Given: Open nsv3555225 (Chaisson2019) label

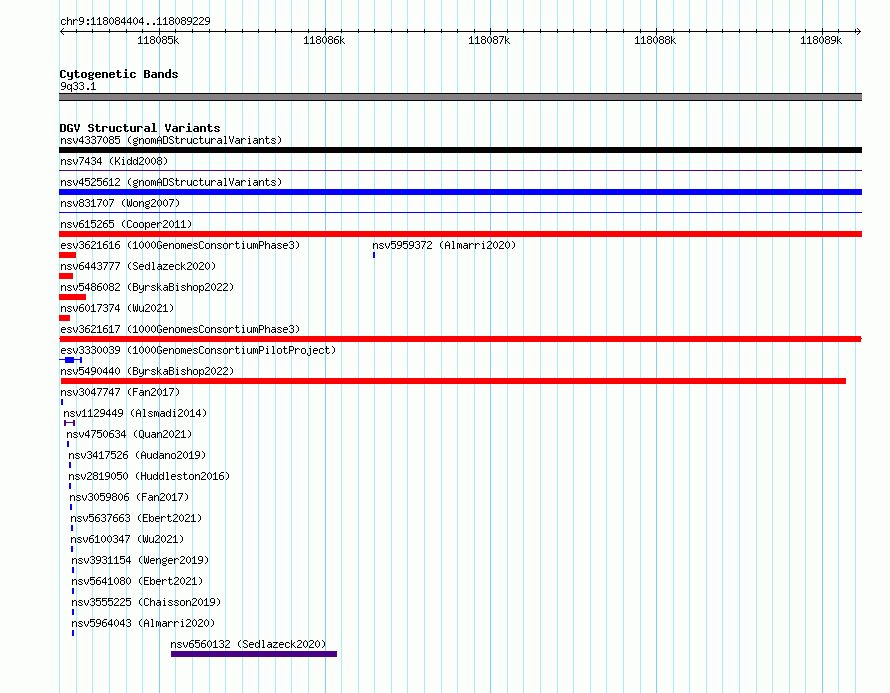Looking at the screenshot, I should (x=146, y=602).
